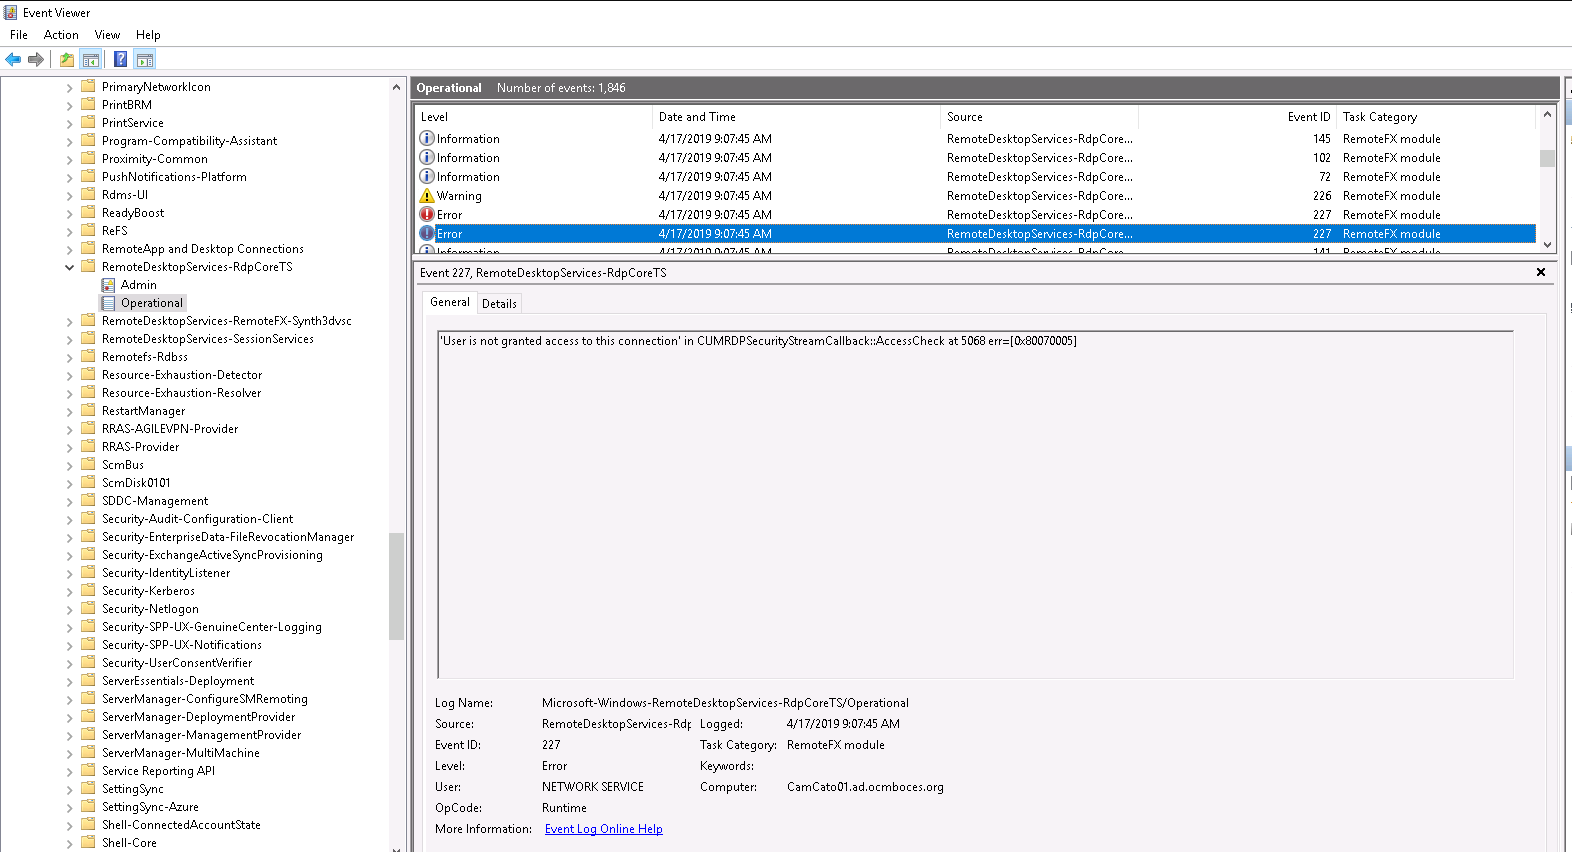Click the NETWORK SERVICE user value
1572x852 pixels.
tap(593, 787)
